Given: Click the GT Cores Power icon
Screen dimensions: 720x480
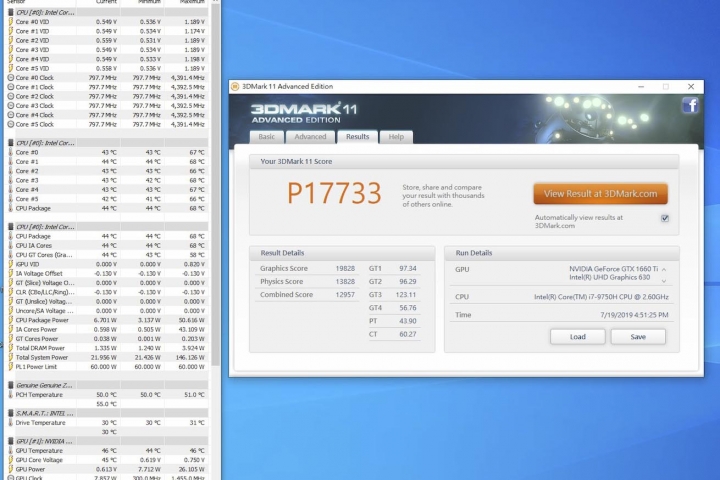Looking at the screenshot, I should click(11, 339).
